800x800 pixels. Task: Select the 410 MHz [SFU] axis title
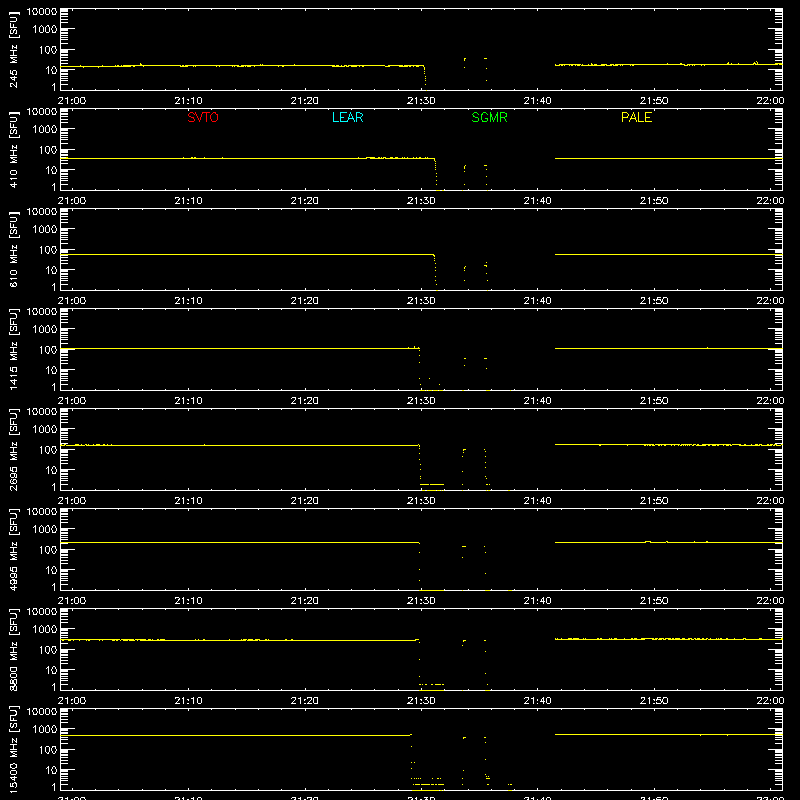(13, 151)
